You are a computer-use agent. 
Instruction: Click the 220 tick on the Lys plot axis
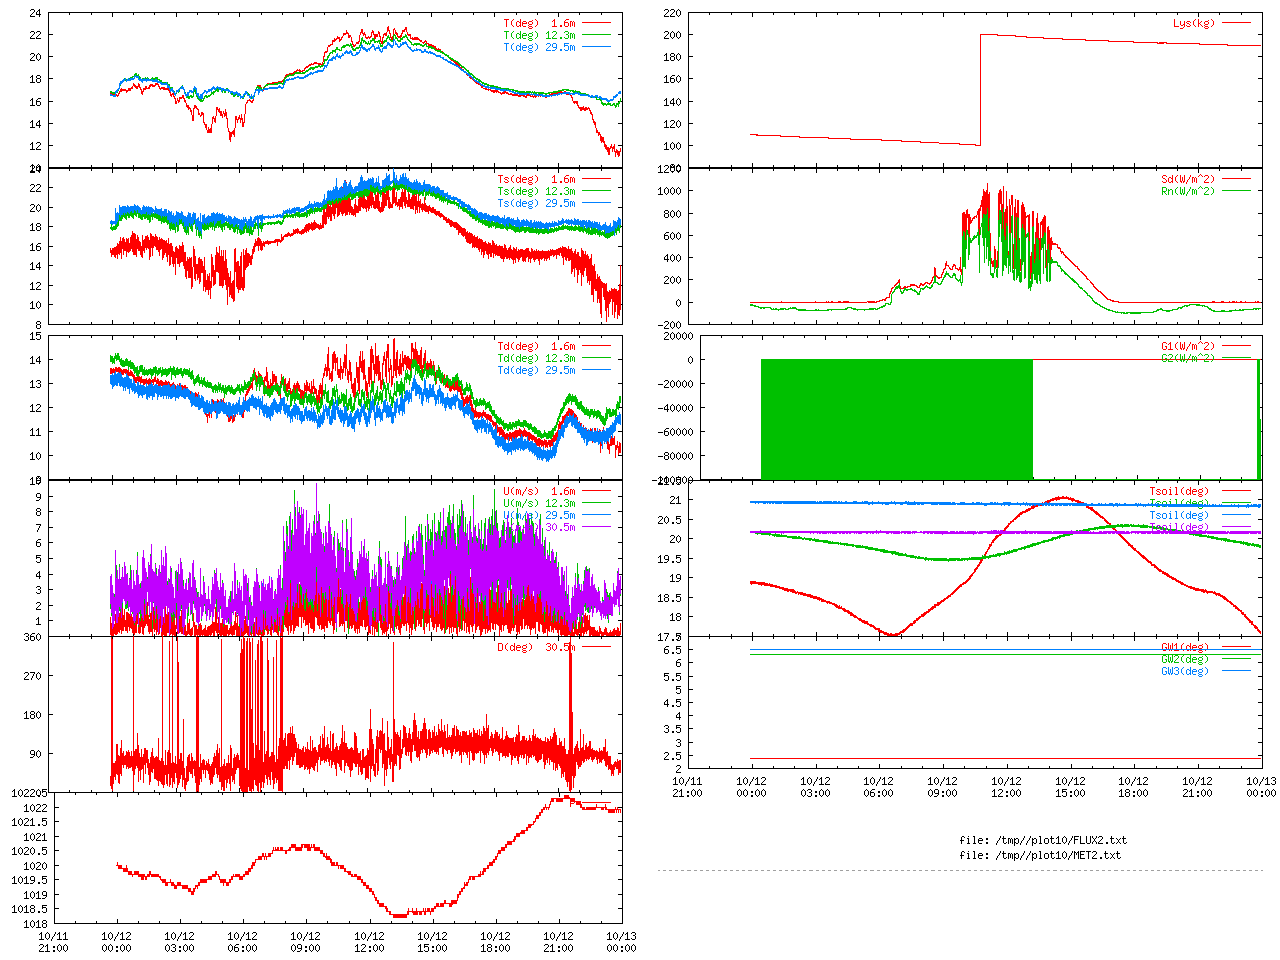(671, 13)
